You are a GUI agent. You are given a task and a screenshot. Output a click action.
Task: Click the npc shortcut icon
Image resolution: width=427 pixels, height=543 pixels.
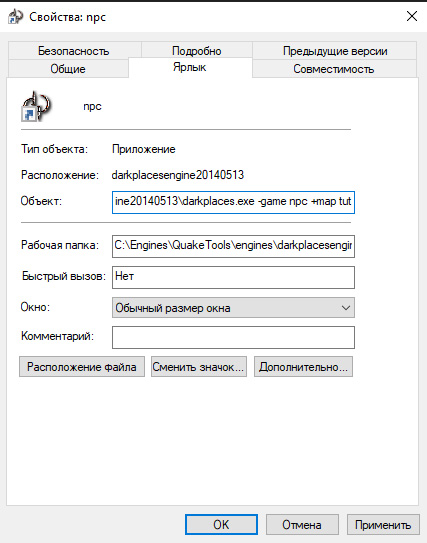[x=36, y=107]
